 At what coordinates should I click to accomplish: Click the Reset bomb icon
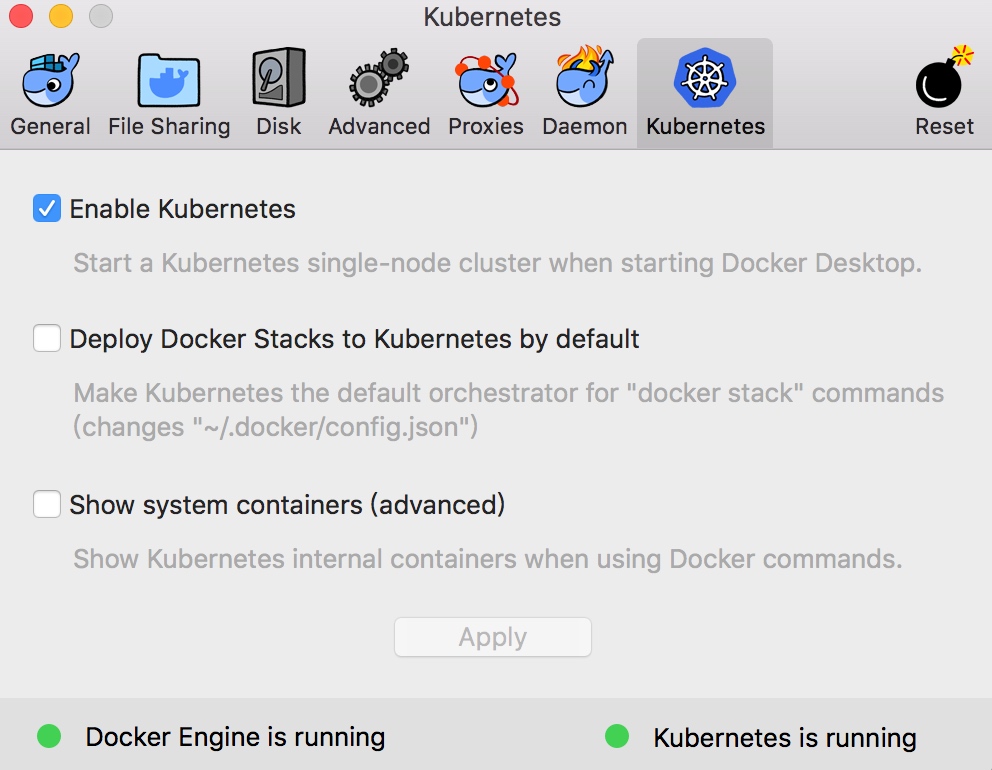(x=944, y=82)
